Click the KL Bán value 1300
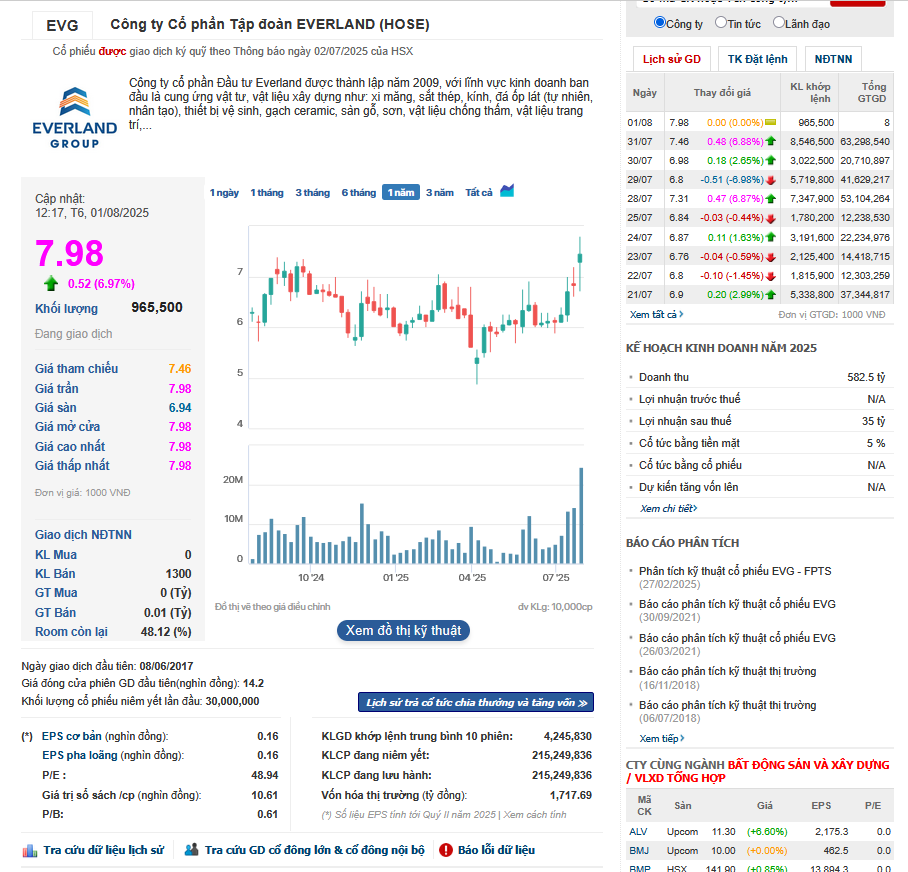Image resolution: width=908 pixels, height=872 pixels. point(178,574)
